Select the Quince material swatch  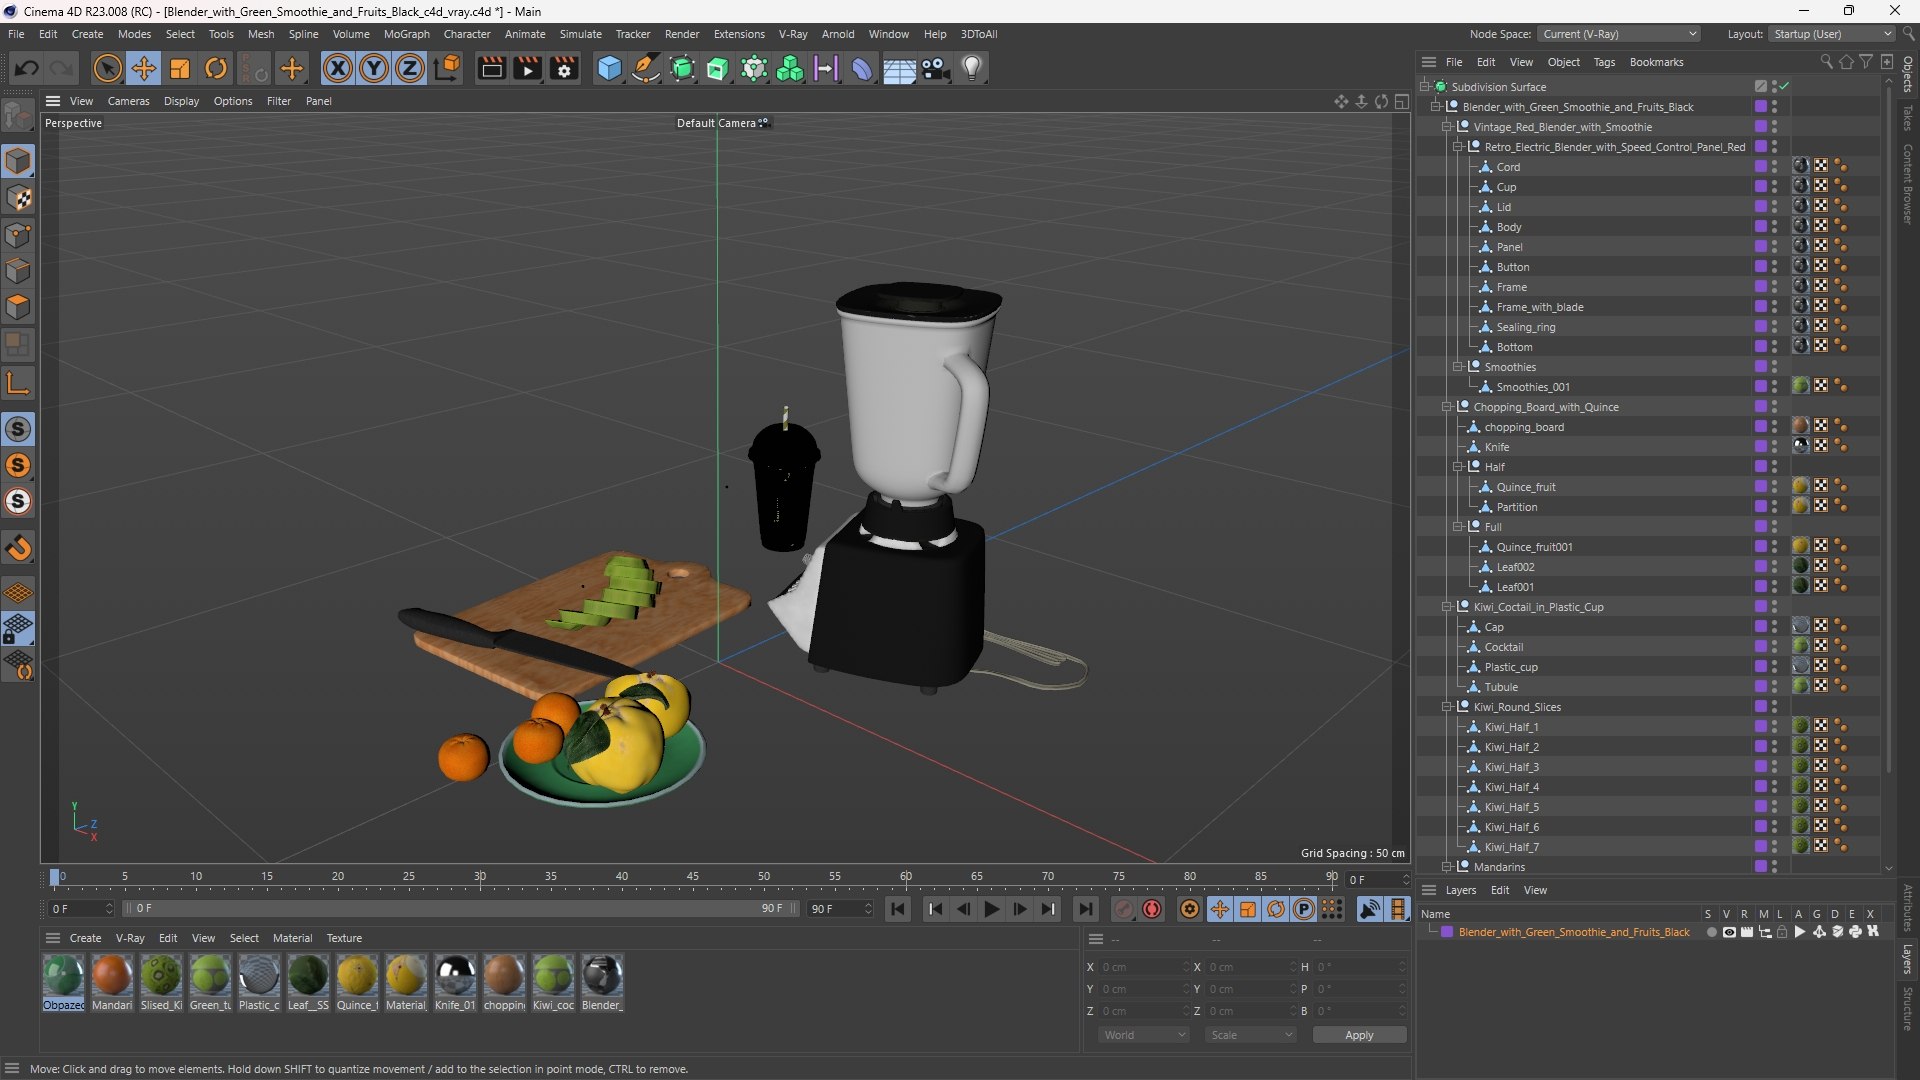click(357, 982)
